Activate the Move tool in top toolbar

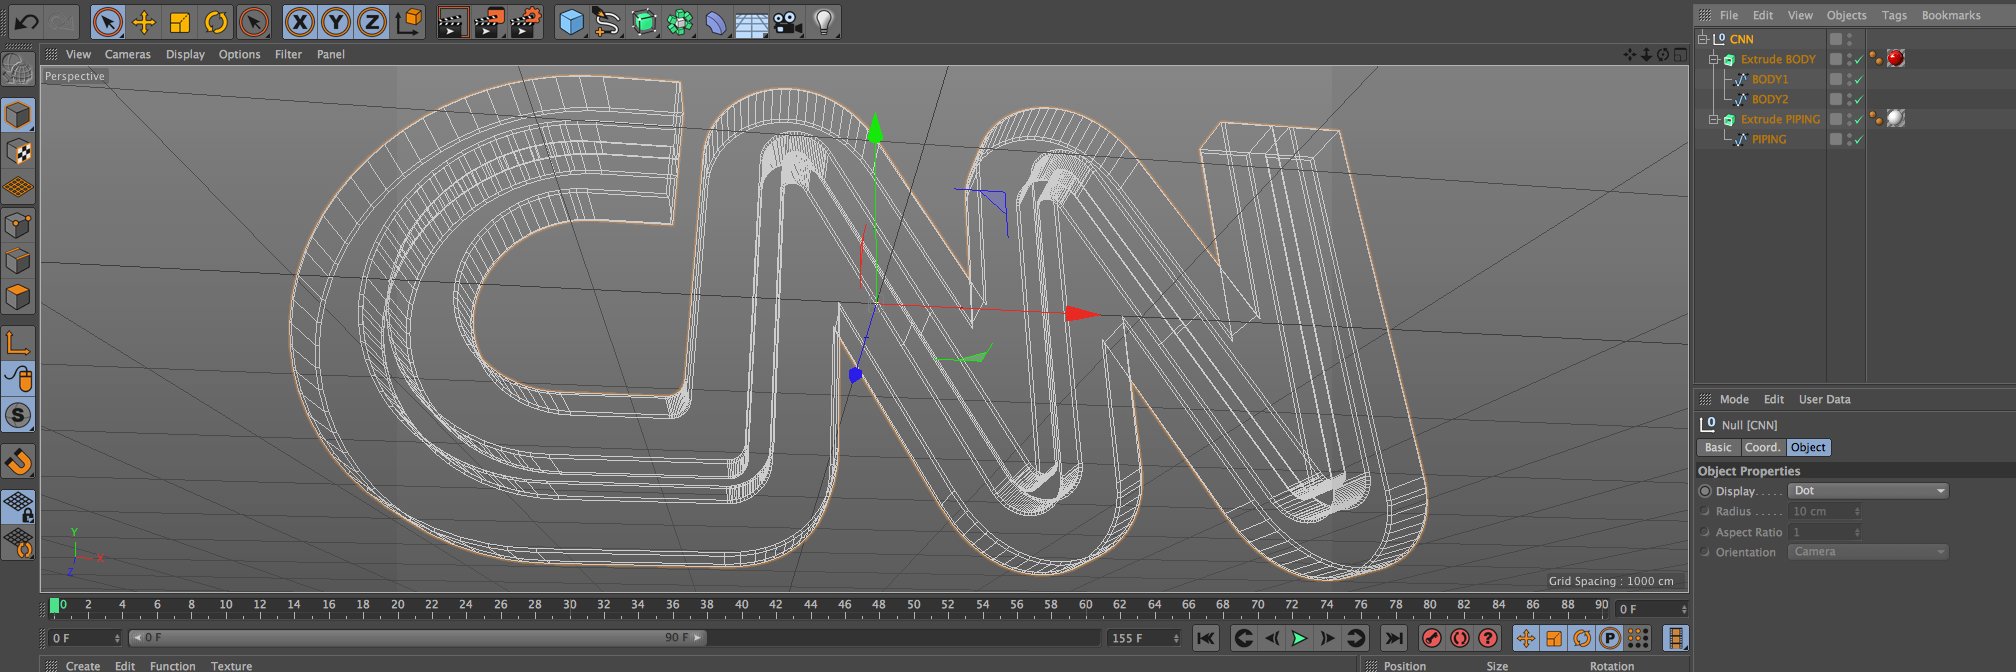pos(144,22)
